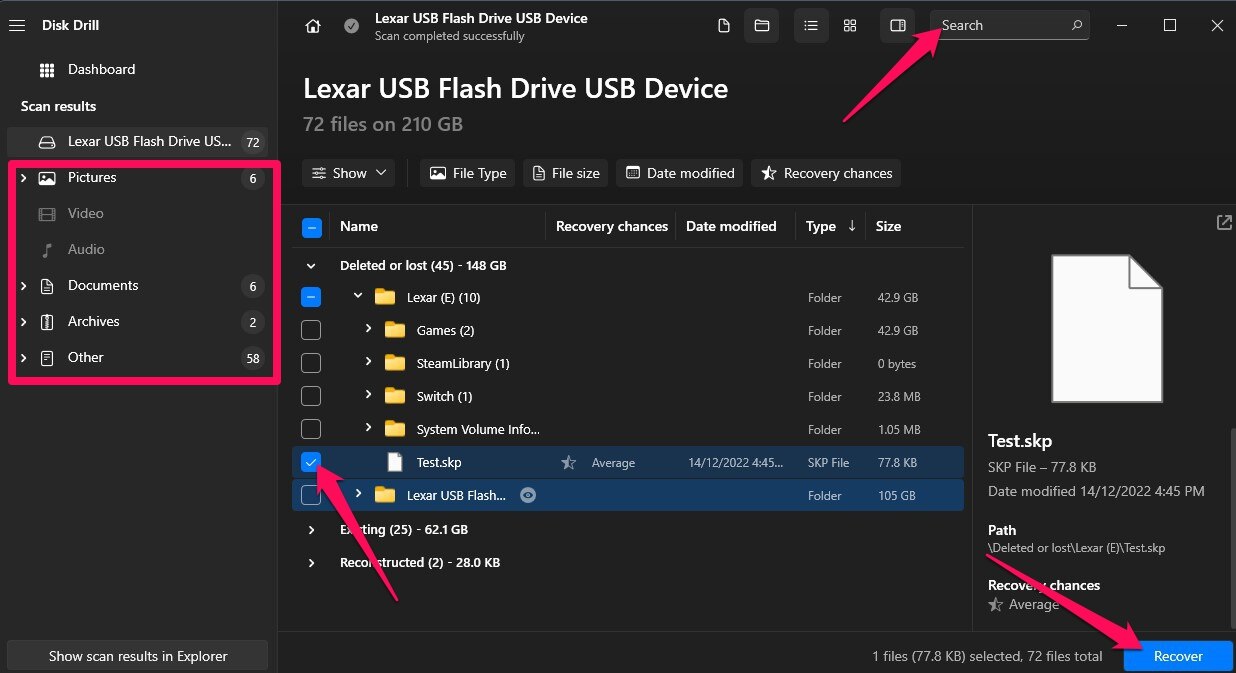
Task: Go to home screen icon
Action: tap(313, 26)
